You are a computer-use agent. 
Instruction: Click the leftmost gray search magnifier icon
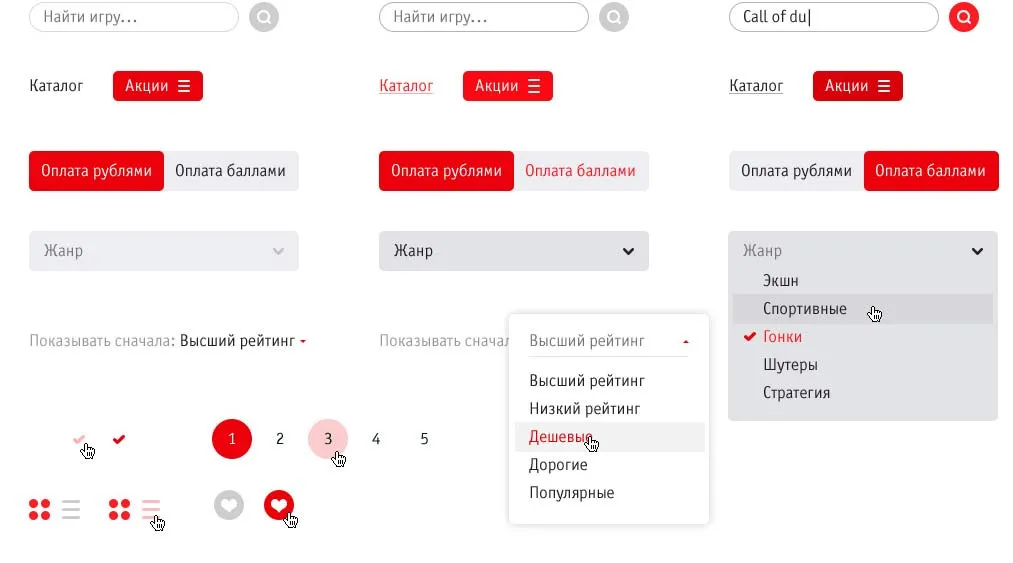264,17
